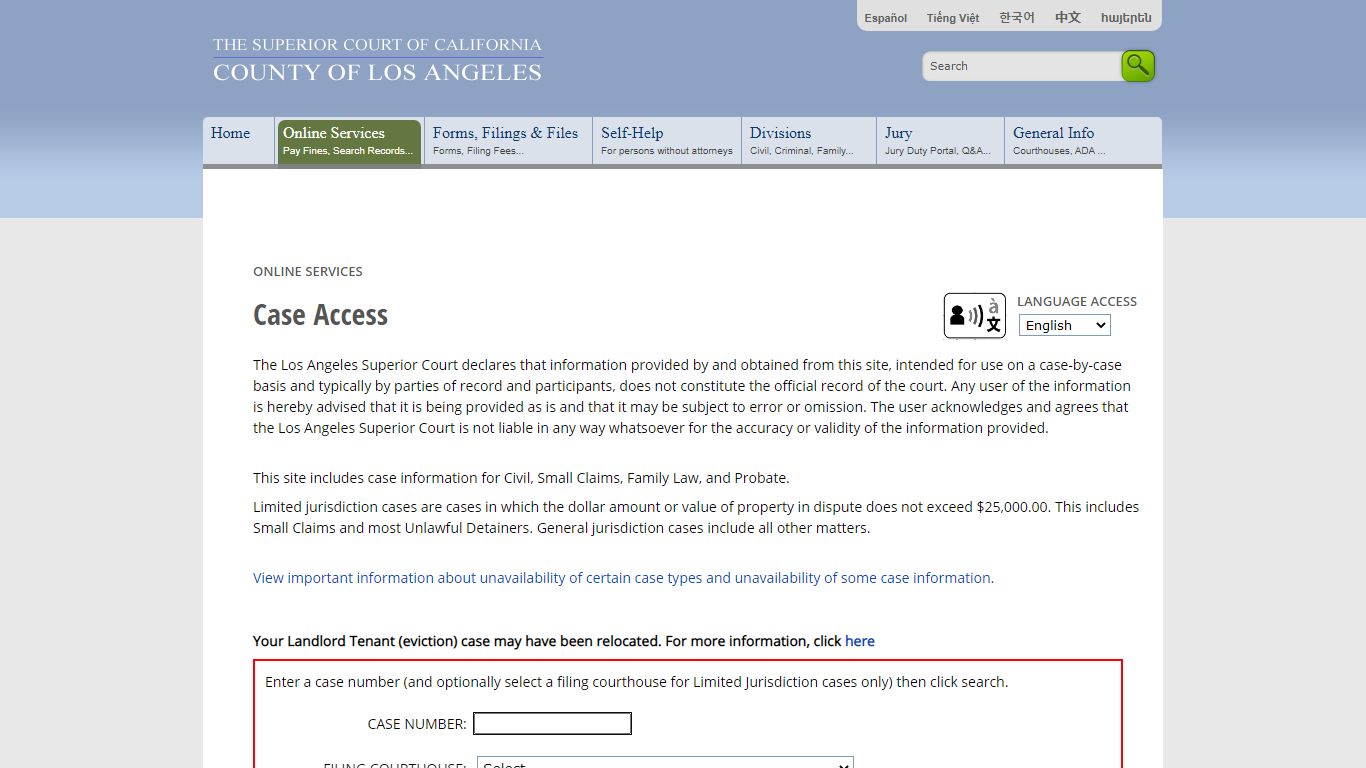Click the Language Access speaker-translation icon
Viewport: 1366px width, 768px height.
(973, 315)
